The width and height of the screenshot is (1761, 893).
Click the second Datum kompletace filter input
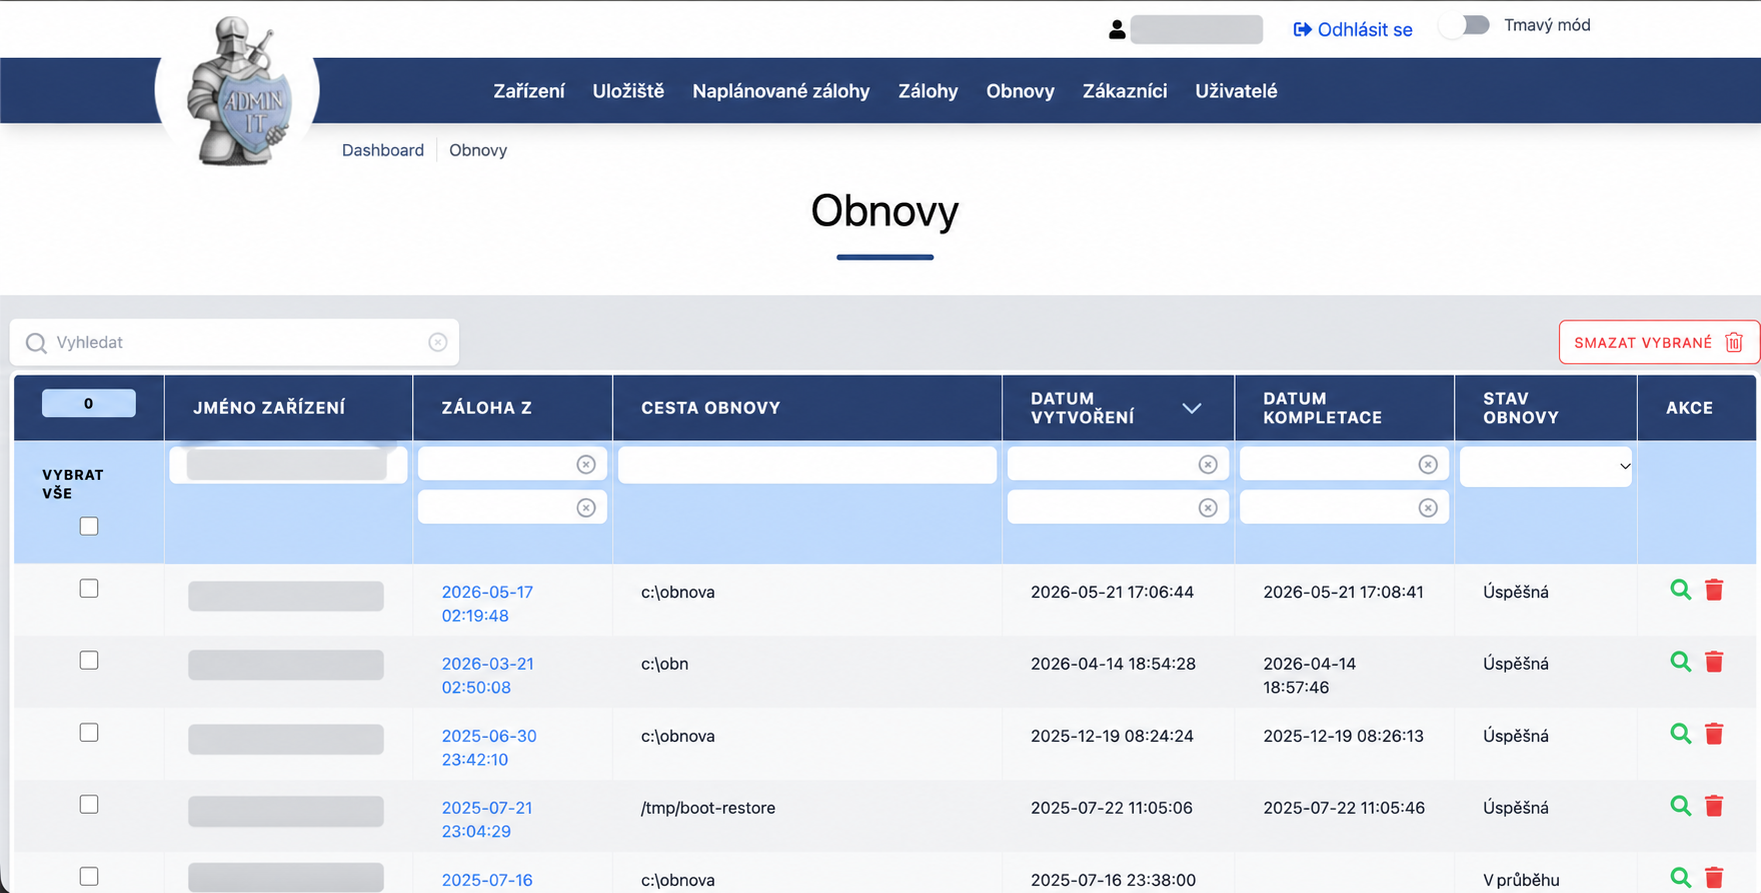[x=1344, y=508]
